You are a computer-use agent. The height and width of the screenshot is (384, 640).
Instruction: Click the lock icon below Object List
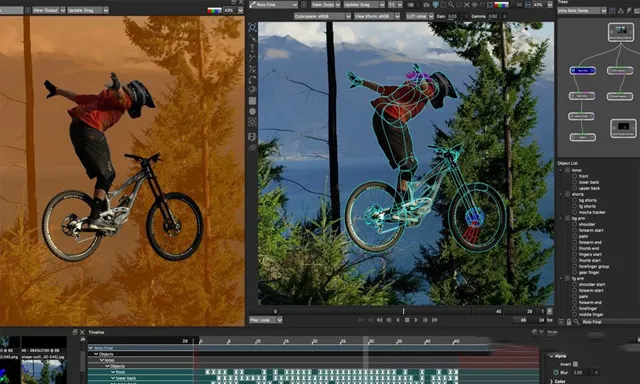[x=569, y=322]
